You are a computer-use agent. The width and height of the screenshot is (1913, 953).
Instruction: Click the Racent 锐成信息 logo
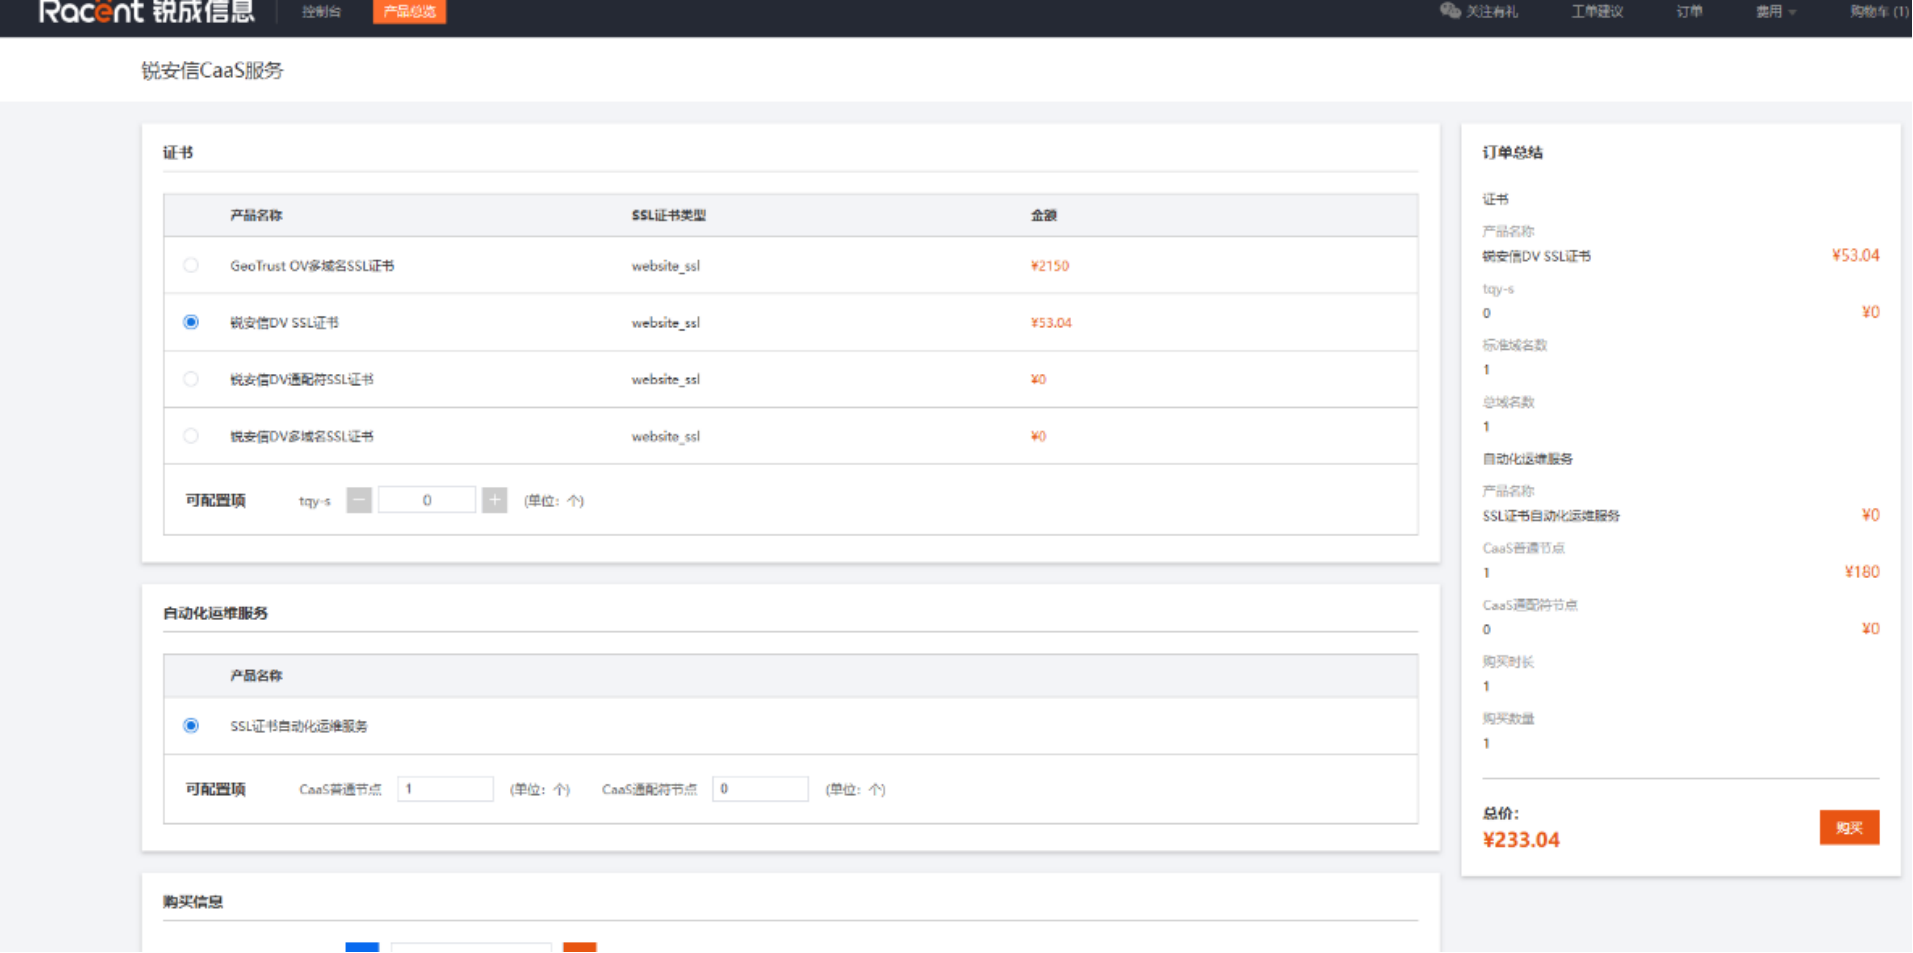[146, 12]
